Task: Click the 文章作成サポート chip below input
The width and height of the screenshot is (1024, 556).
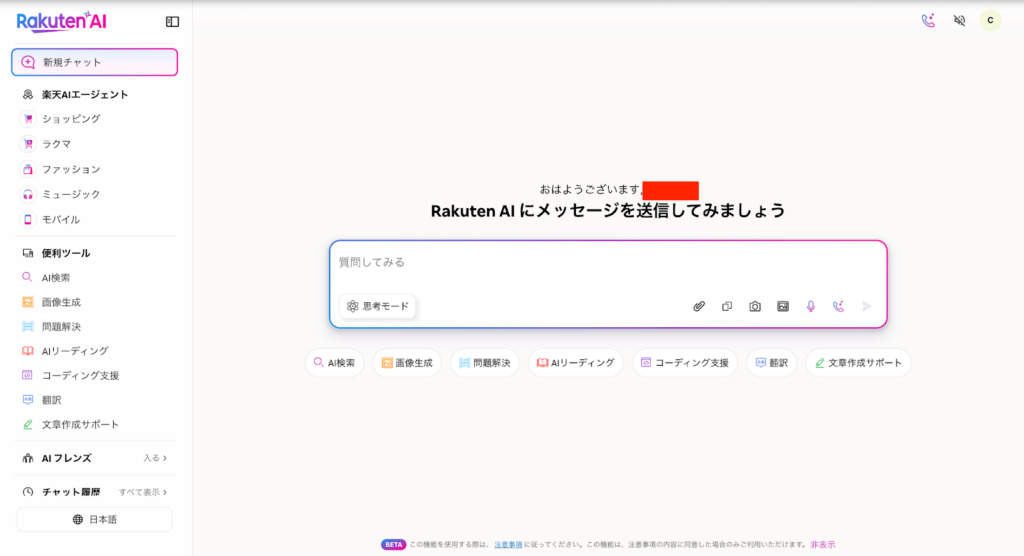Action: (858, 363)
